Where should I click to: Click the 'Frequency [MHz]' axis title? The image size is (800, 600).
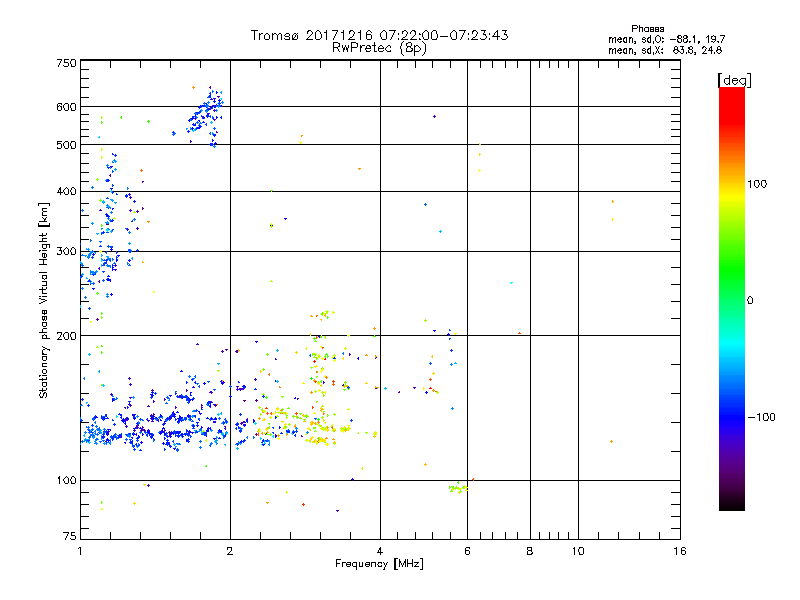click(379, 564)
